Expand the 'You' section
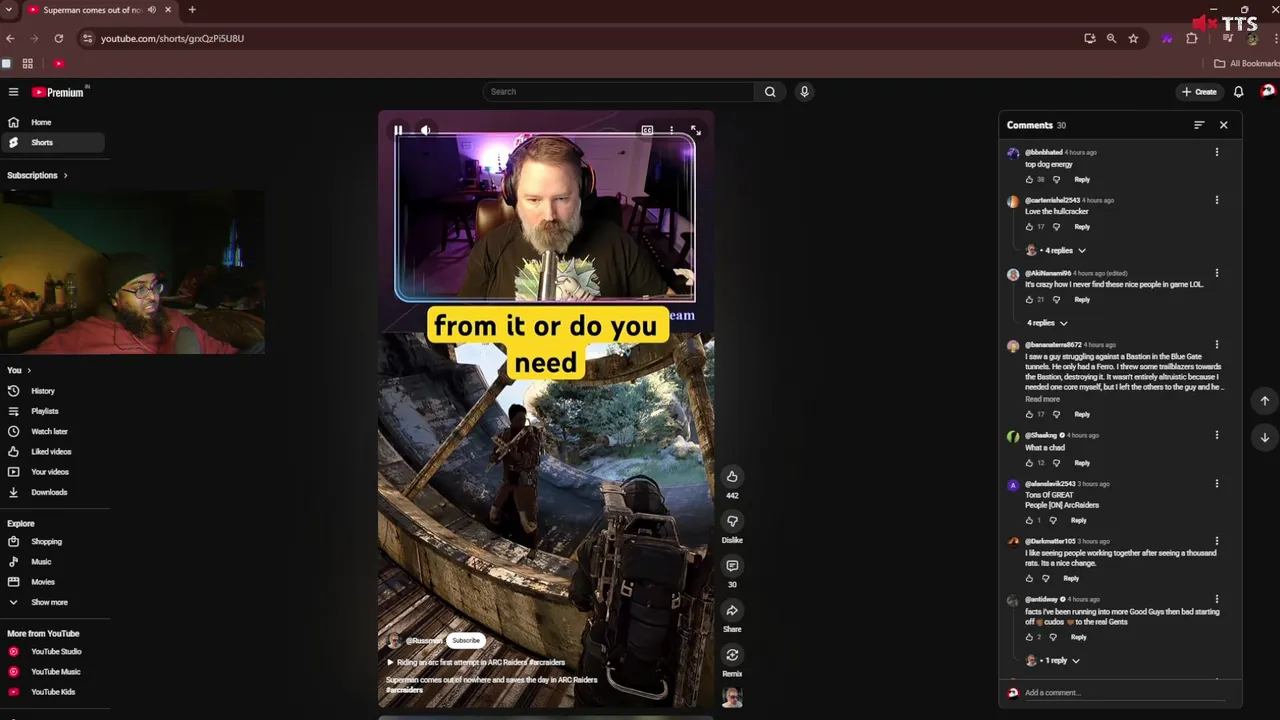The image size is (1280, 720). pos(19,370)
